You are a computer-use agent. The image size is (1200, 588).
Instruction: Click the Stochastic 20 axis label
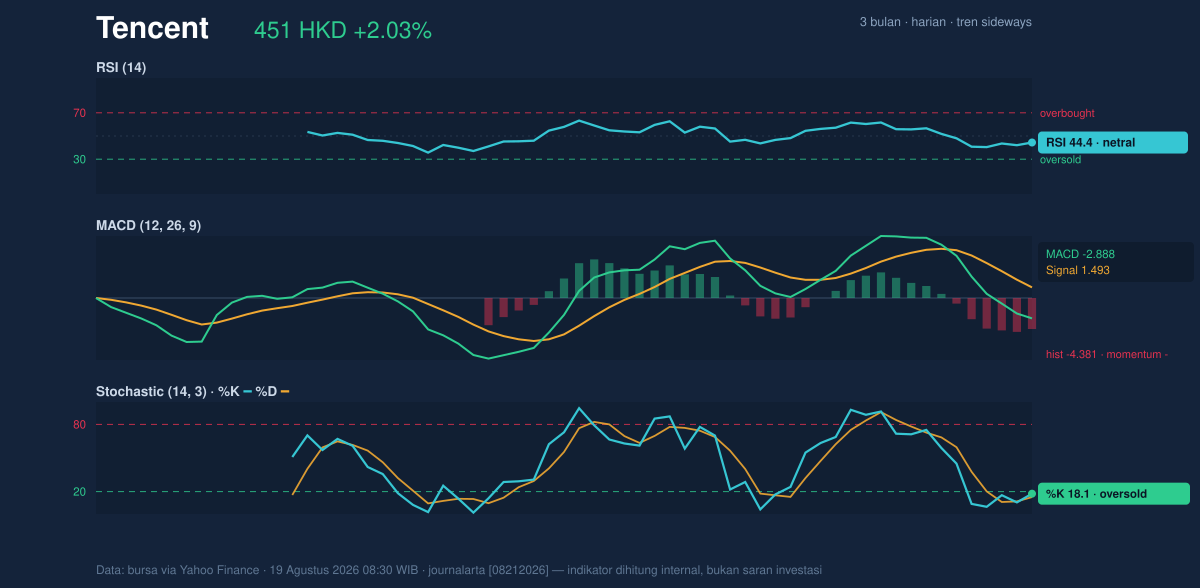coord(79,492)
